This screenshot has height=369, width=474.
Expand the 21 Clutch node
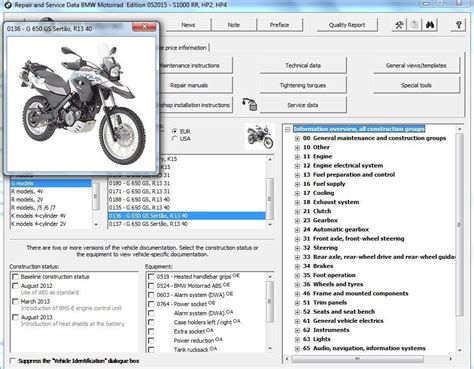point(297,211)
